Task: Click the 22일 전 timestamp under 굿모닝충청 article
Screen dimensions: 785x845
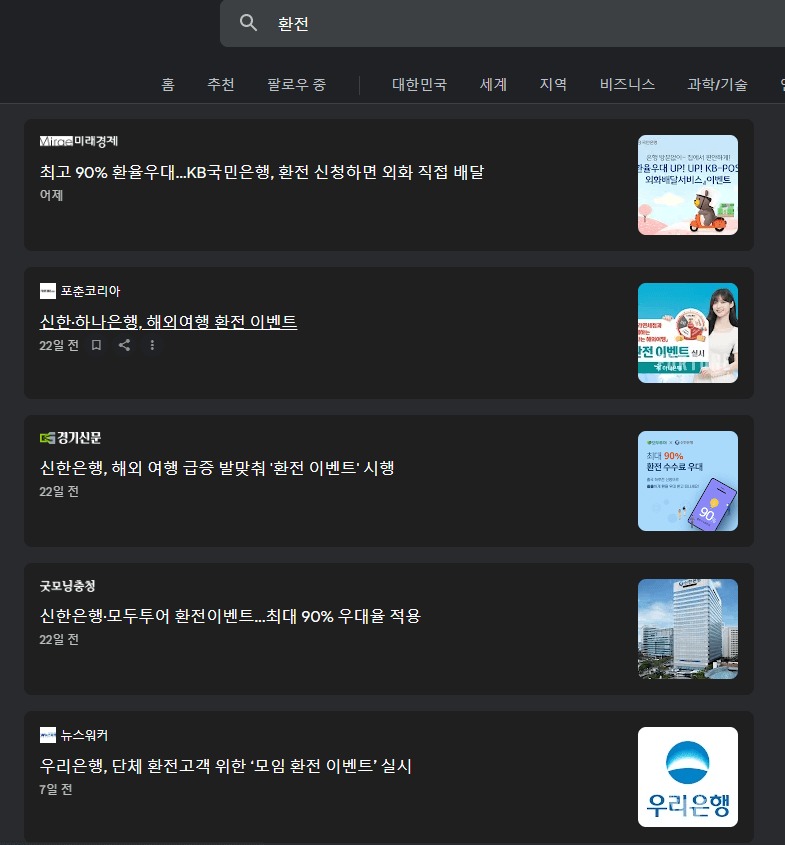Action: [x=59, y=639]
